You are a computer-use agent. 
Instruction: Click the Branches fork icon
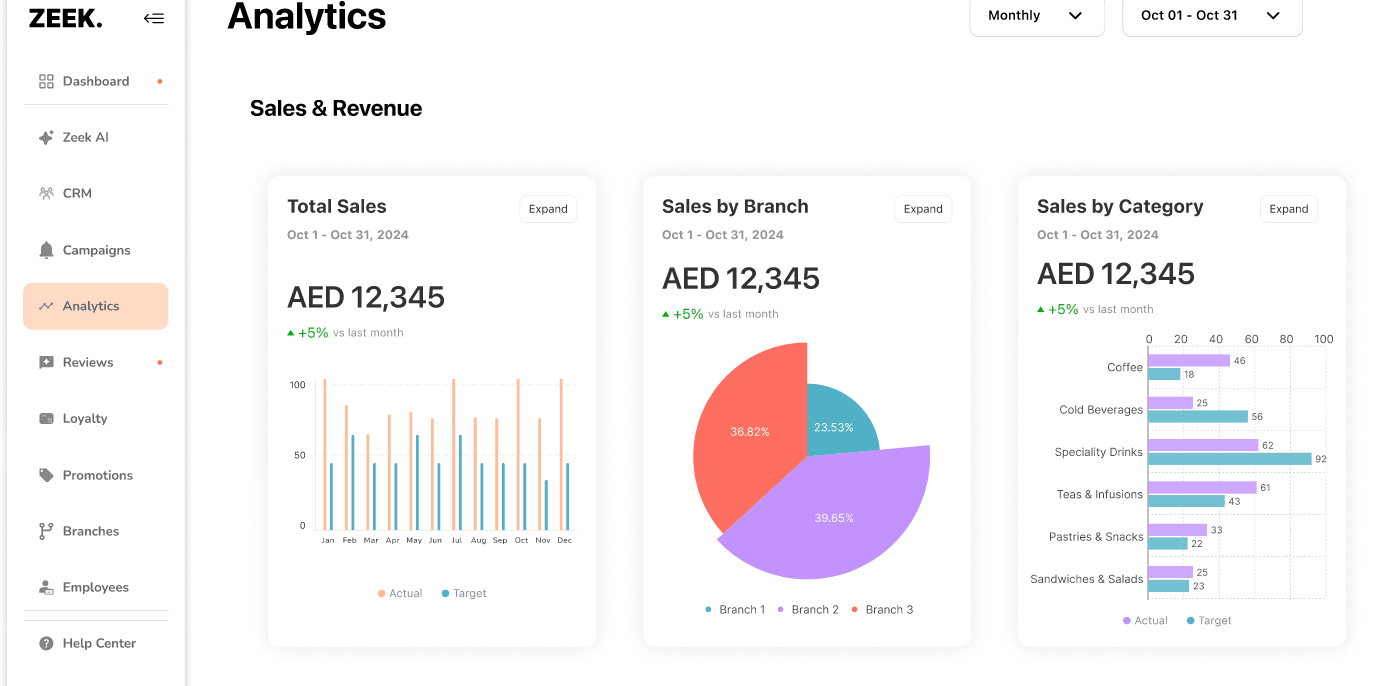coord(46,531)
